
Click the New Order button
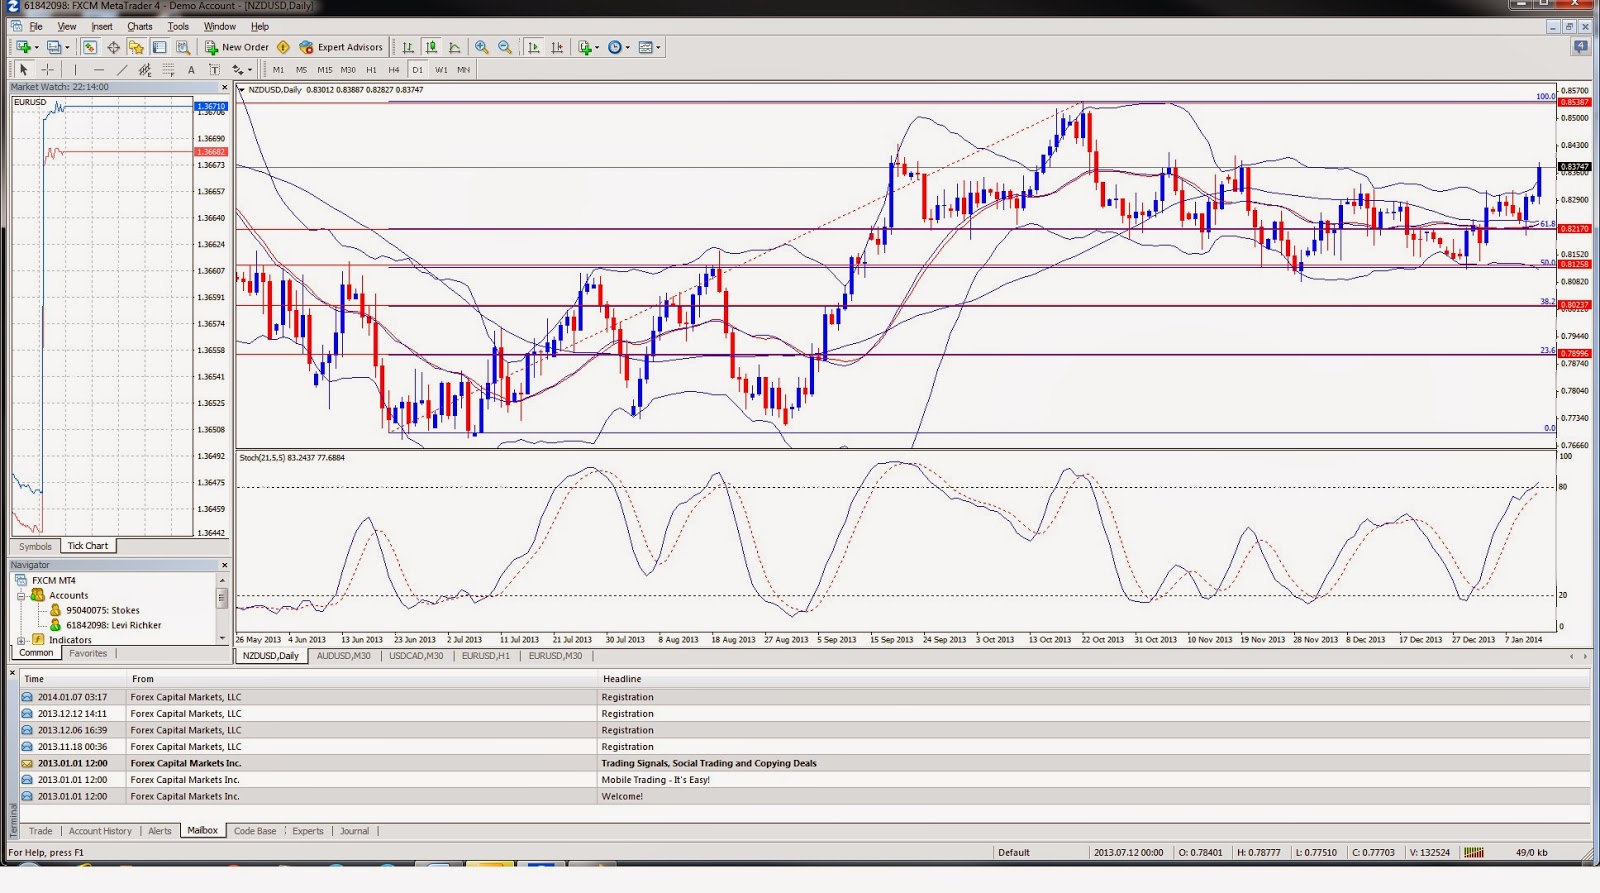pos(237,47)
